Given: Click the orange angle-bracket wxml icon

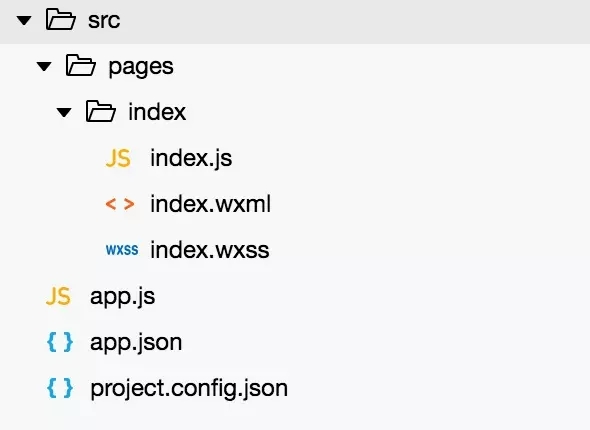Looking at the screenshot, I should [120, 204].
